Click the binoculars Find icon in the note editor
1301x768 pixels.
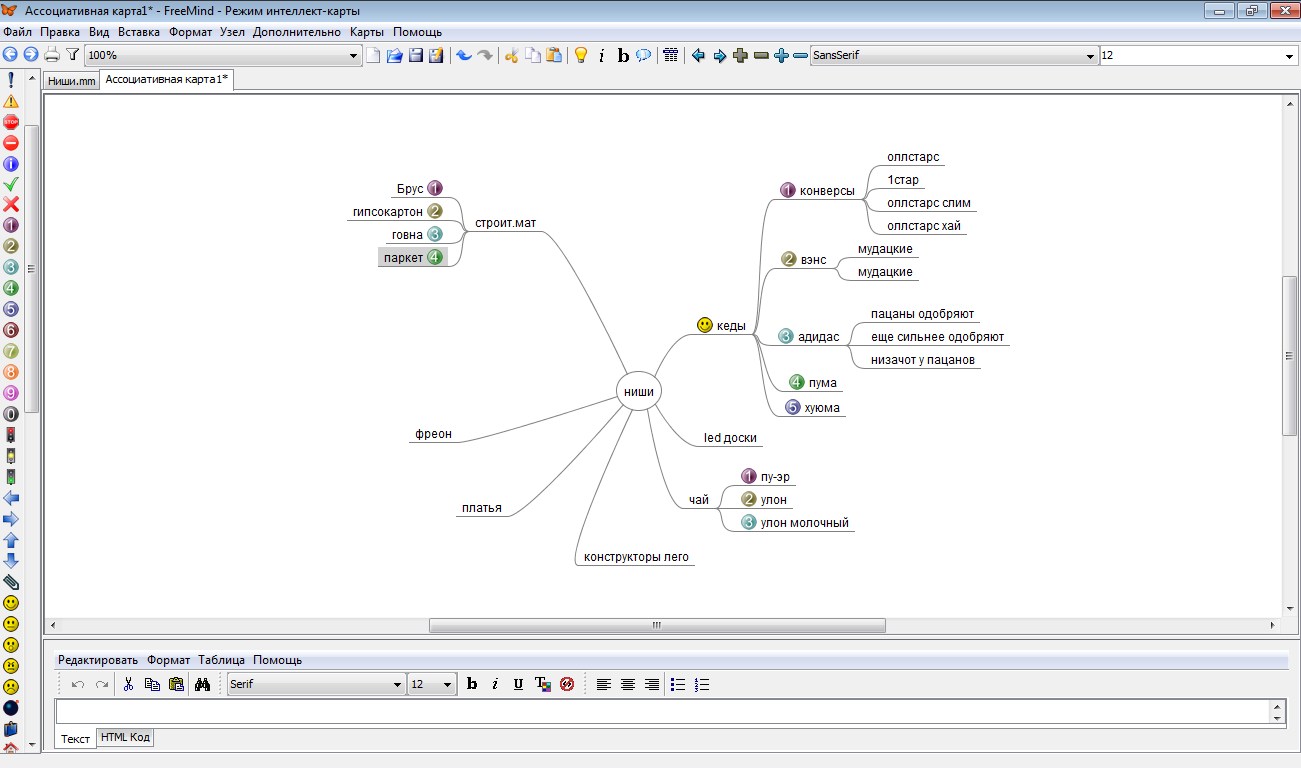pyautogui.click(x=202, y=684)
